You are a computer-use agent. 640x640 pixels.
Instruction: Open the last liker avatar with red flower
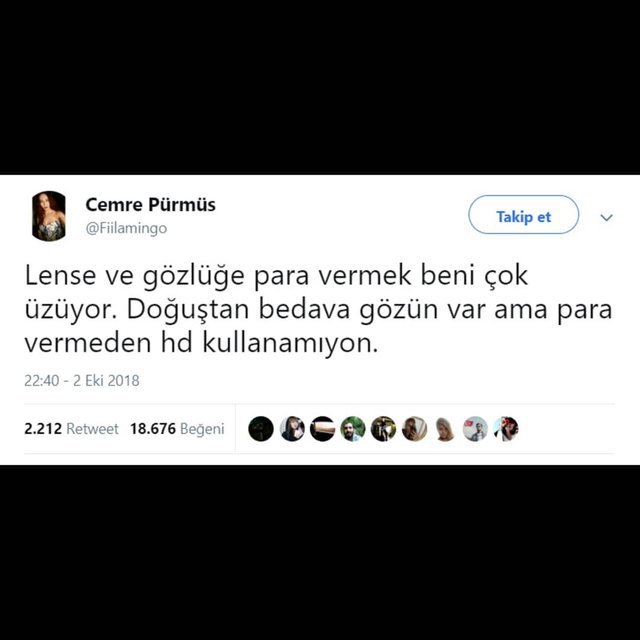[x=506, y=429]
